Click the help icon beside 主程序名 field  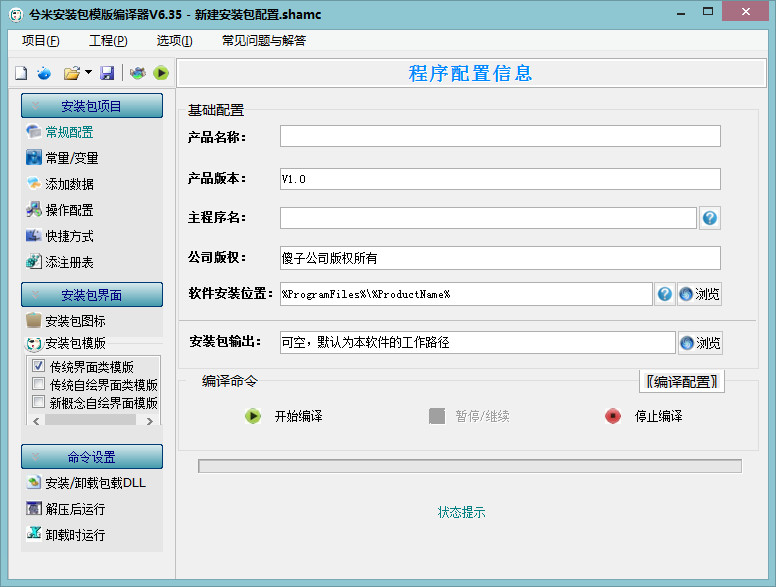pyautogui.click(x=710, y=218)
